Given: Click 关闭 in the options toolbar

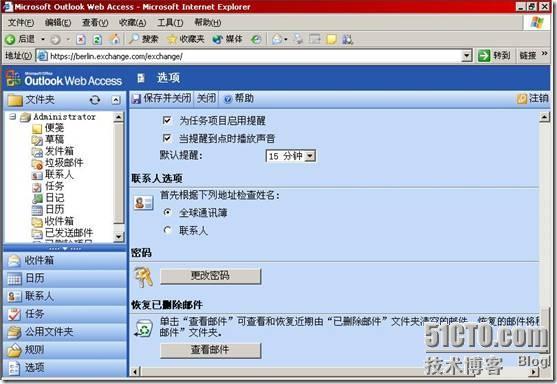Looking at the screenshot, I should 206,98.
